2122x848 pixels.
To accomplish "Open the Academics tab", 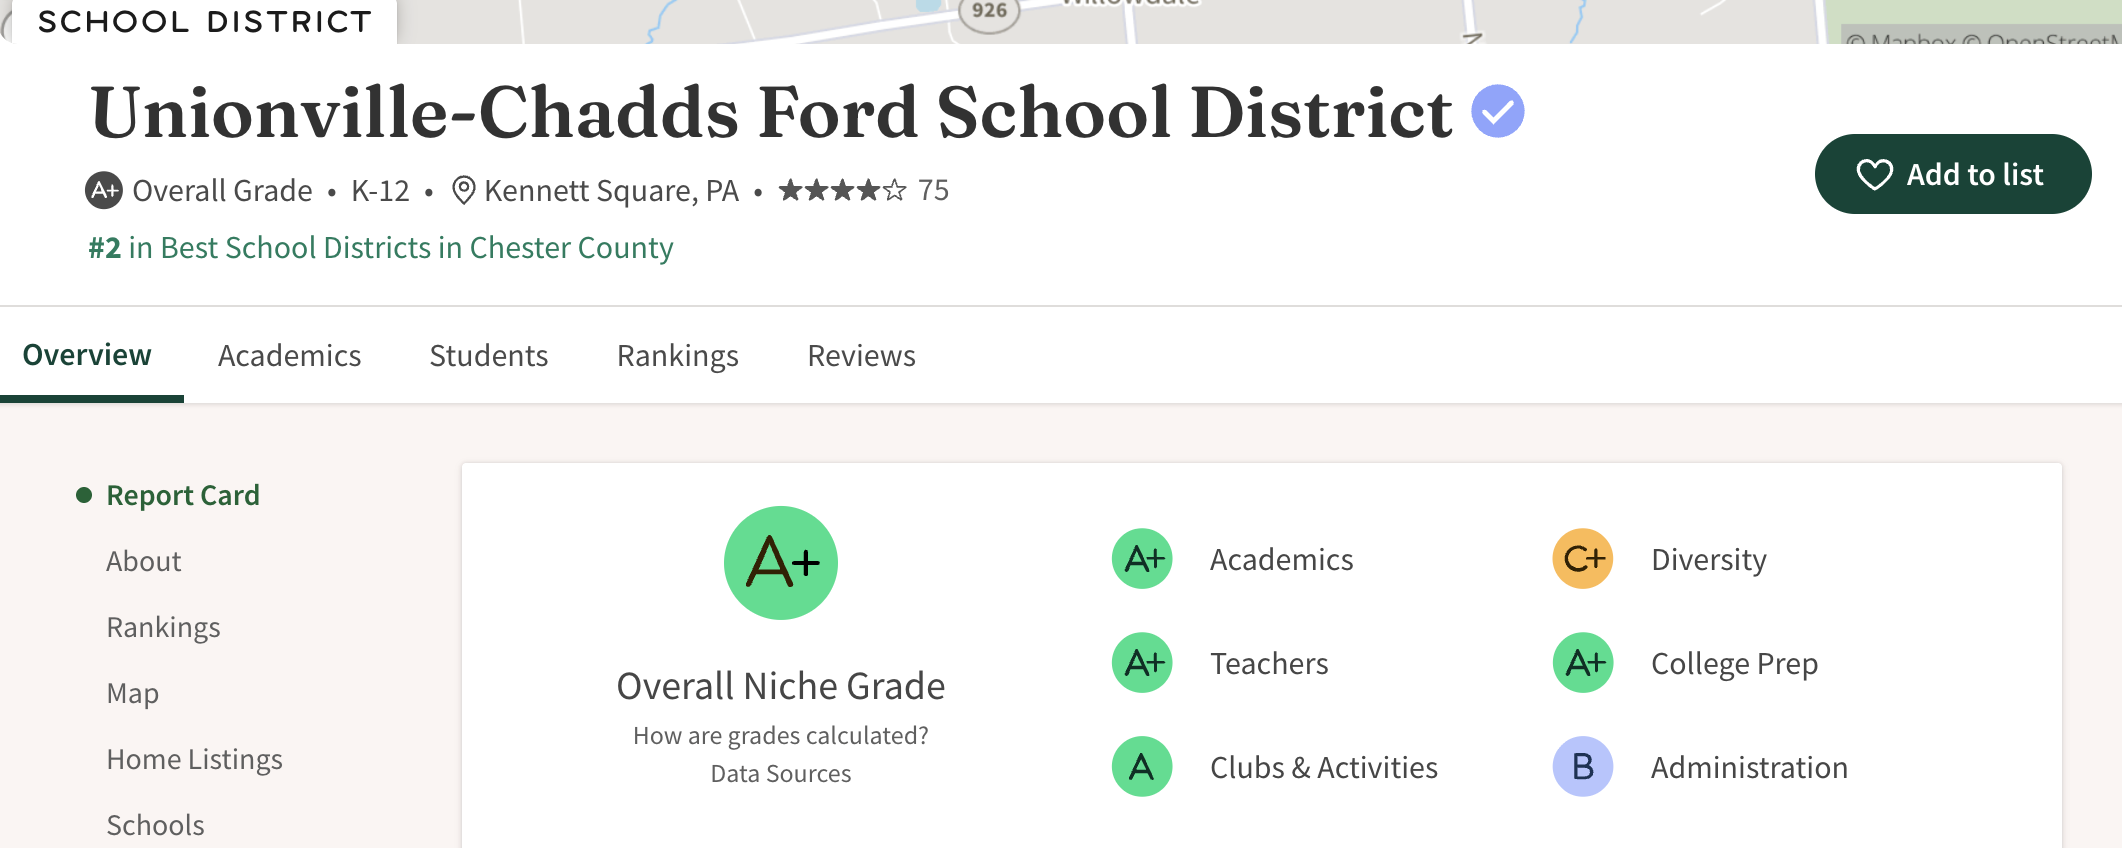I will click(x=289, y=356).
